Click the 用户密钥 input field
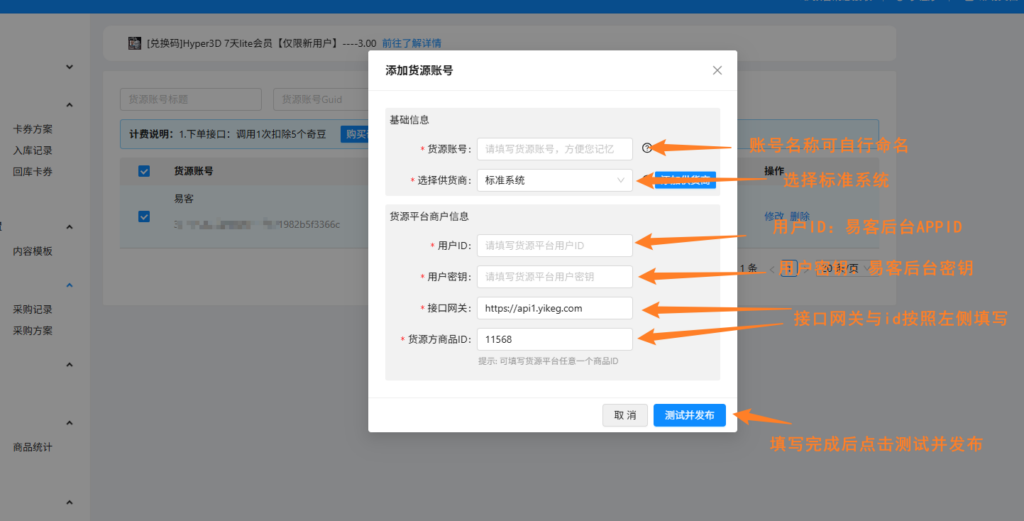This screenshot has width=1024, height=521. (x=554, y=277)
